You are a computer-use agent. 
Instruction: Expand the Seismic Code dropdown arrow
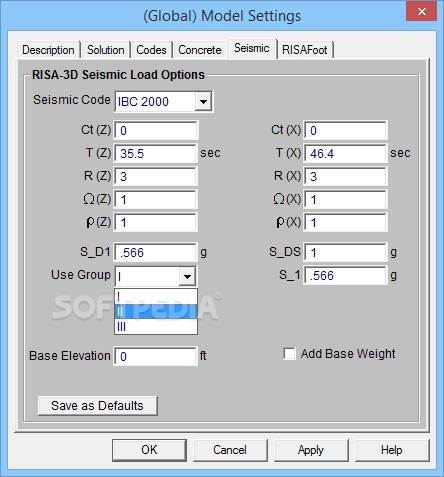203,102
